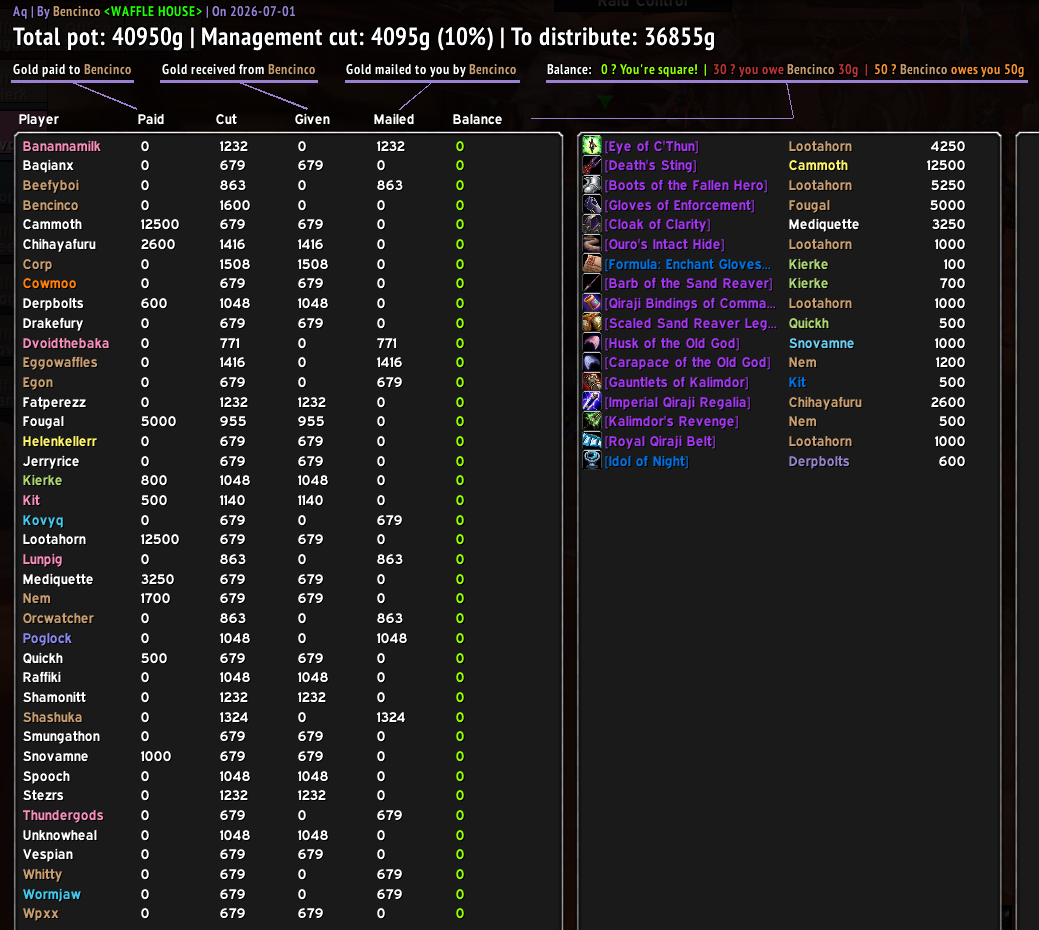Select the Lootahorn player name in roster
The image size is (1039, 930).
tap(54, 539)
